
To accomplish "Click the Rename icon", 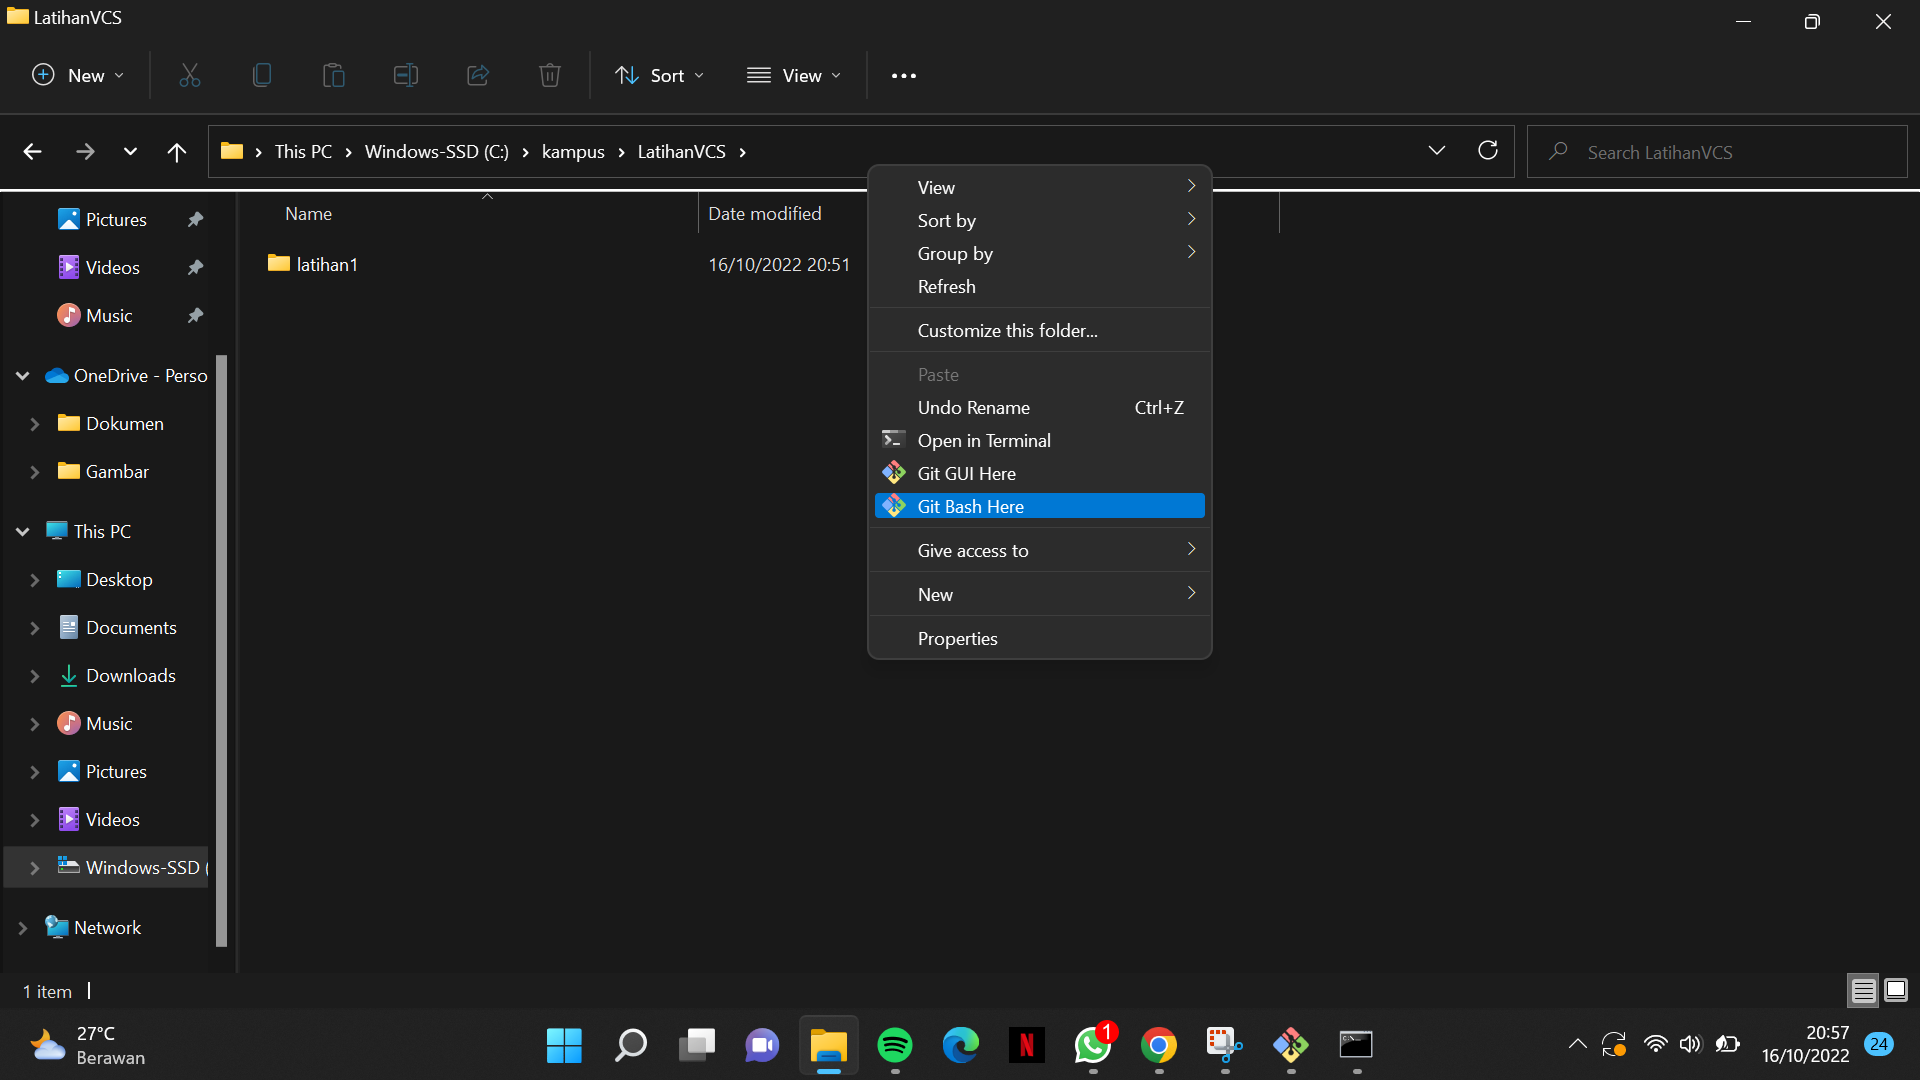I will [405, 75].
